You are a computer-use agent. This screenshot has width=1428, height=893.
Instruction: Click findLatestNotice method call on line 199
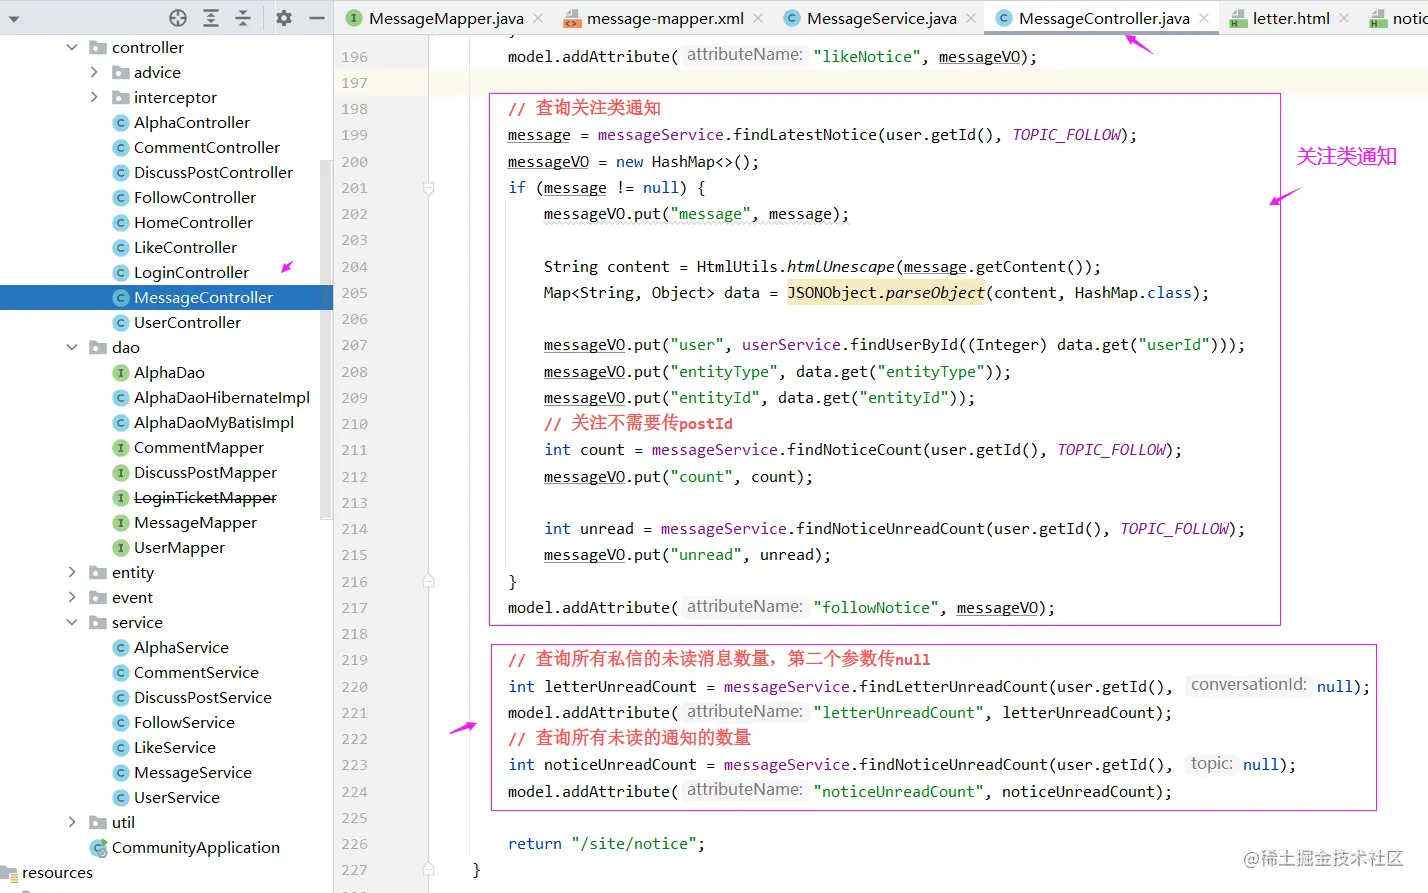[x=804, y=135]
